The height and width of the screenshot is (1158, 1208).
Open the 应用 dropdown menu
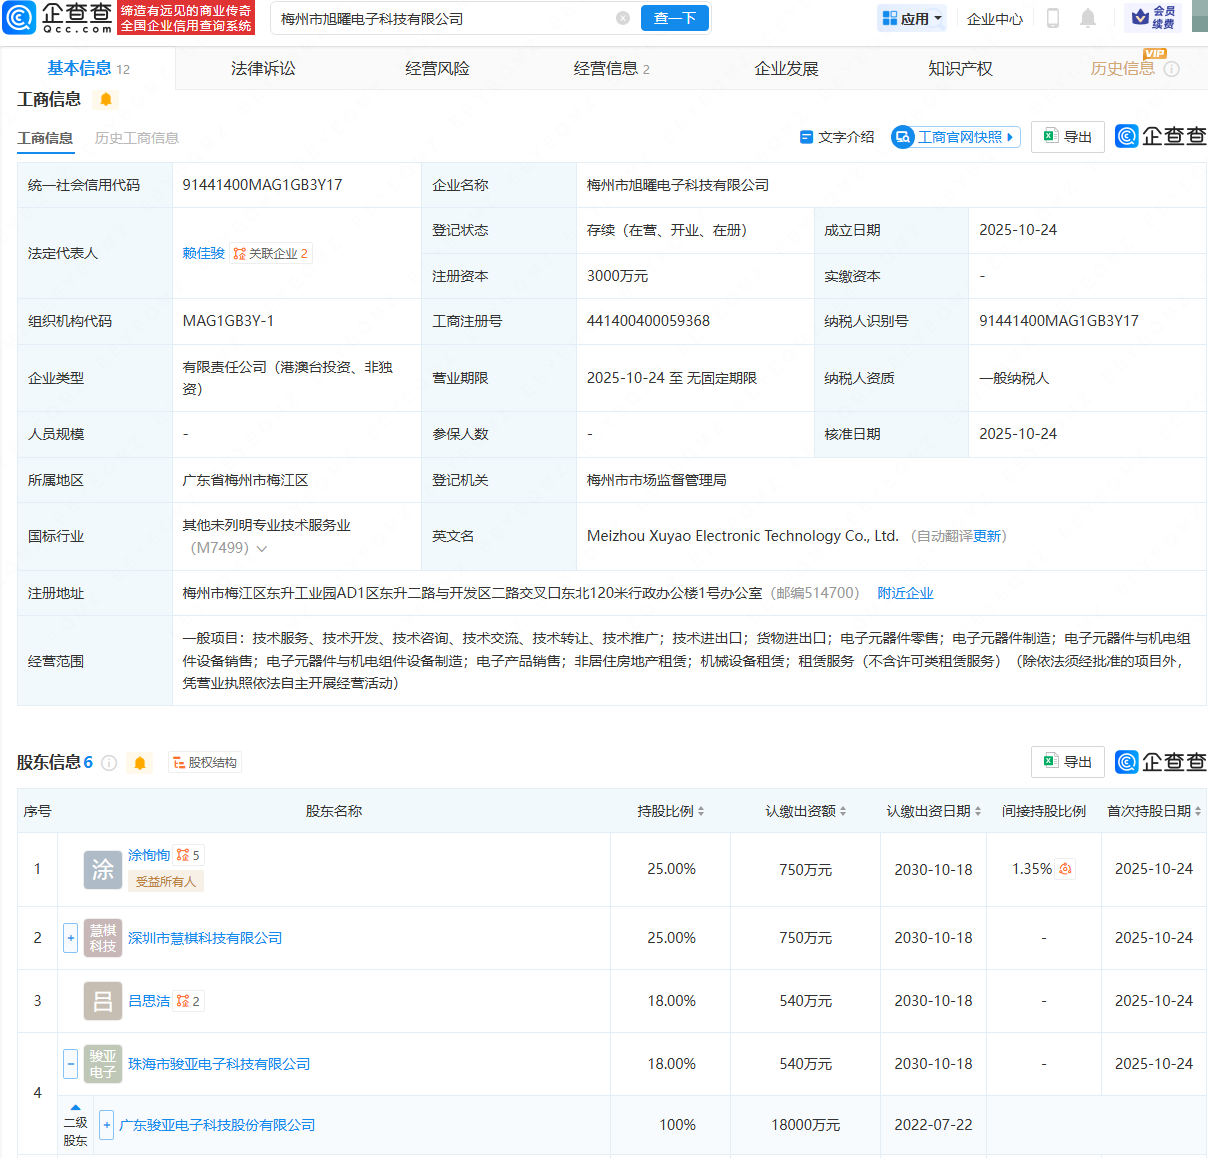[x=911, y=17]
